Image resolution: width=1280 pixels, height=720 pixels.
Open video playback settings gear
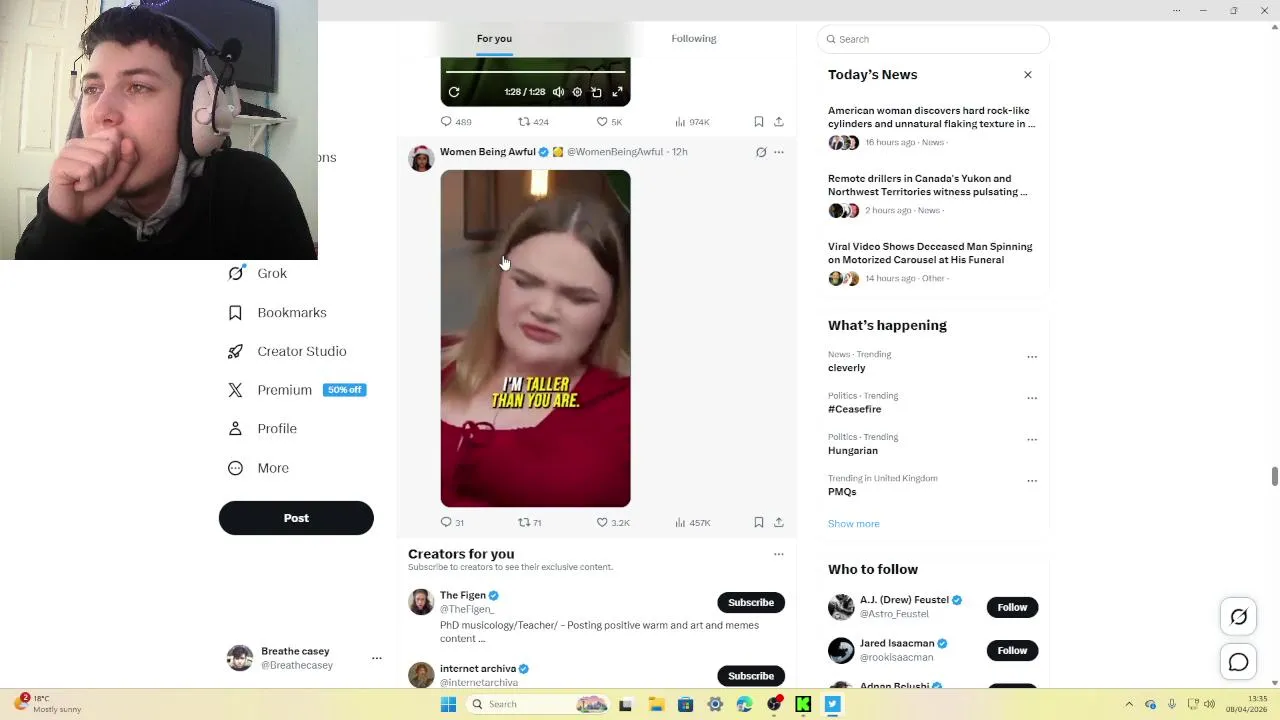pos(577,92)
